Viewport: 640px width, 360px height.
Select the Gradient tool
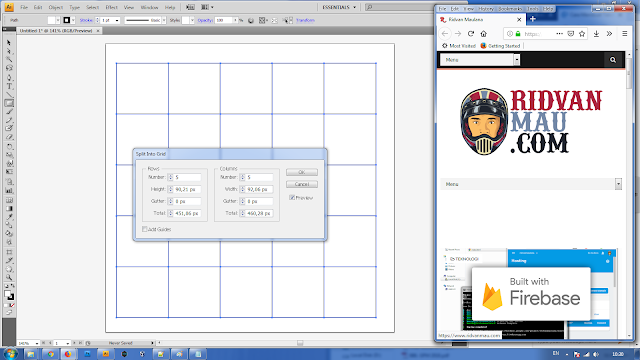9,208
